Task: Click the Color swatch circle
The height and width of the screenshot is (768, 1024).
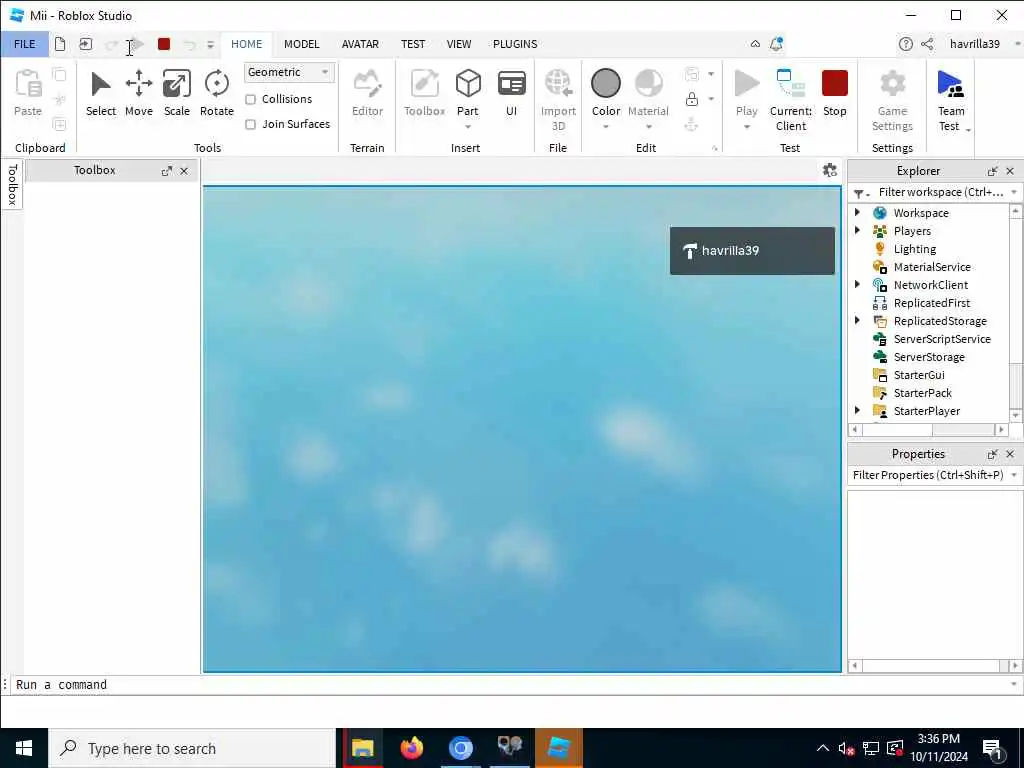Action: click(605, 84)
